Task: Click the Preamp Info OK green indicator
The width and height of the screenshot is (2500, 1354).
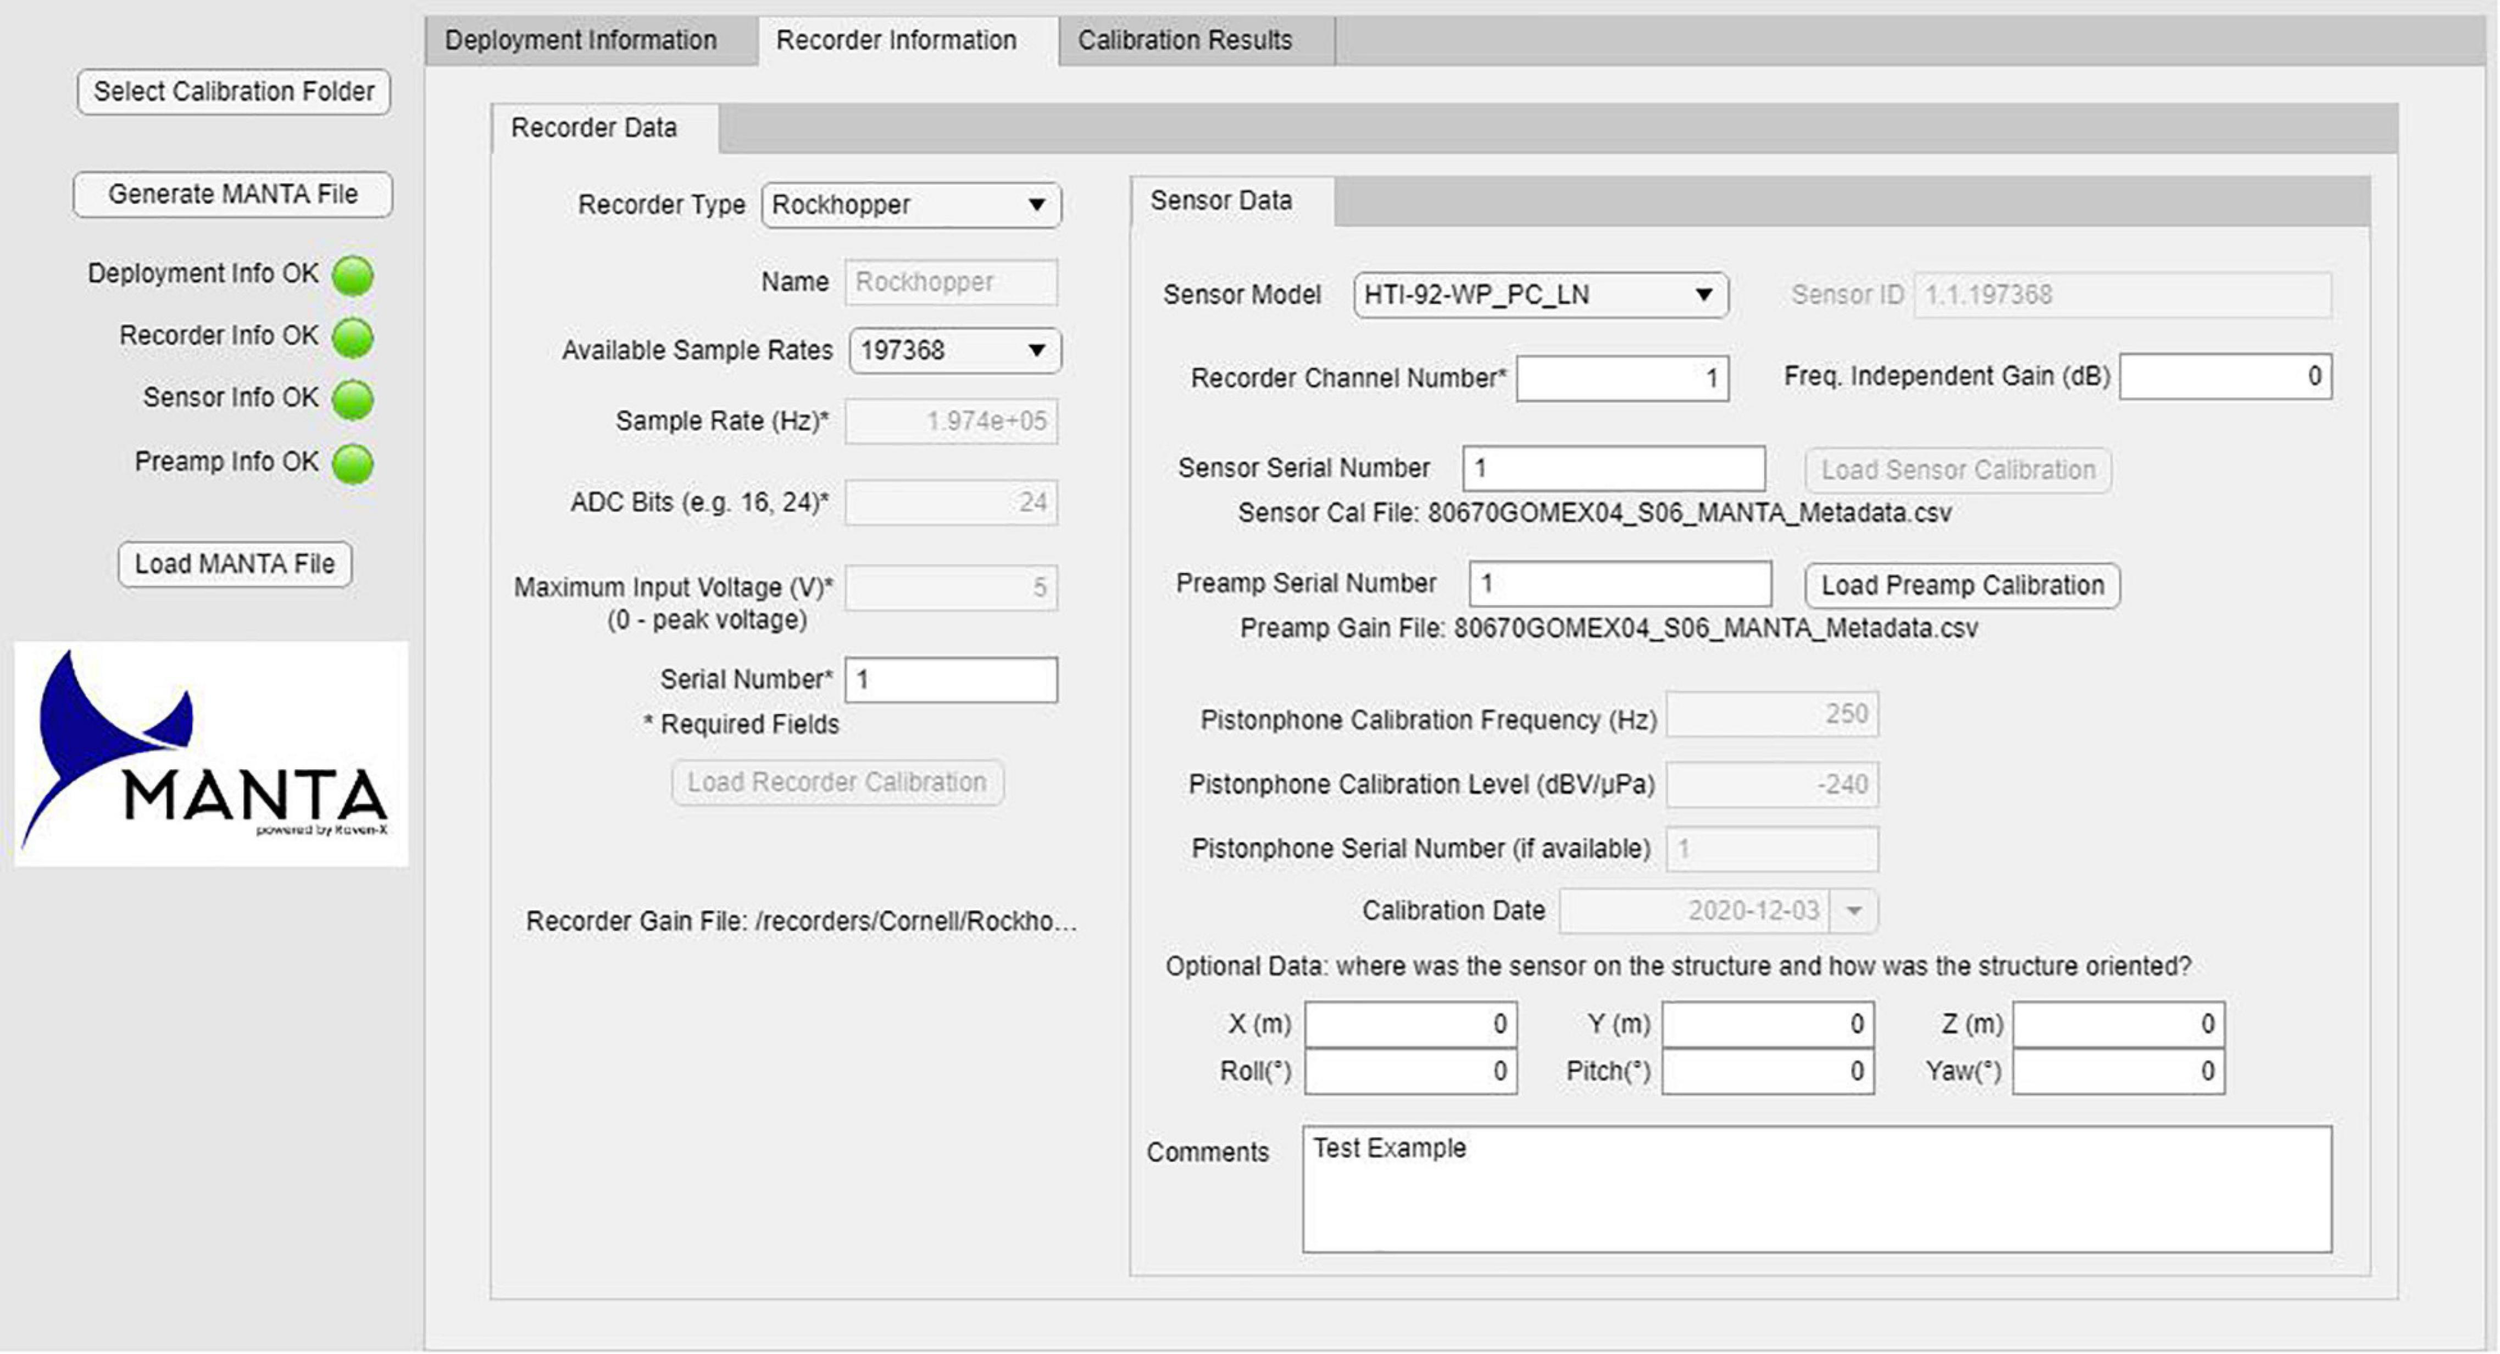Action: click(x=353, y=463)
